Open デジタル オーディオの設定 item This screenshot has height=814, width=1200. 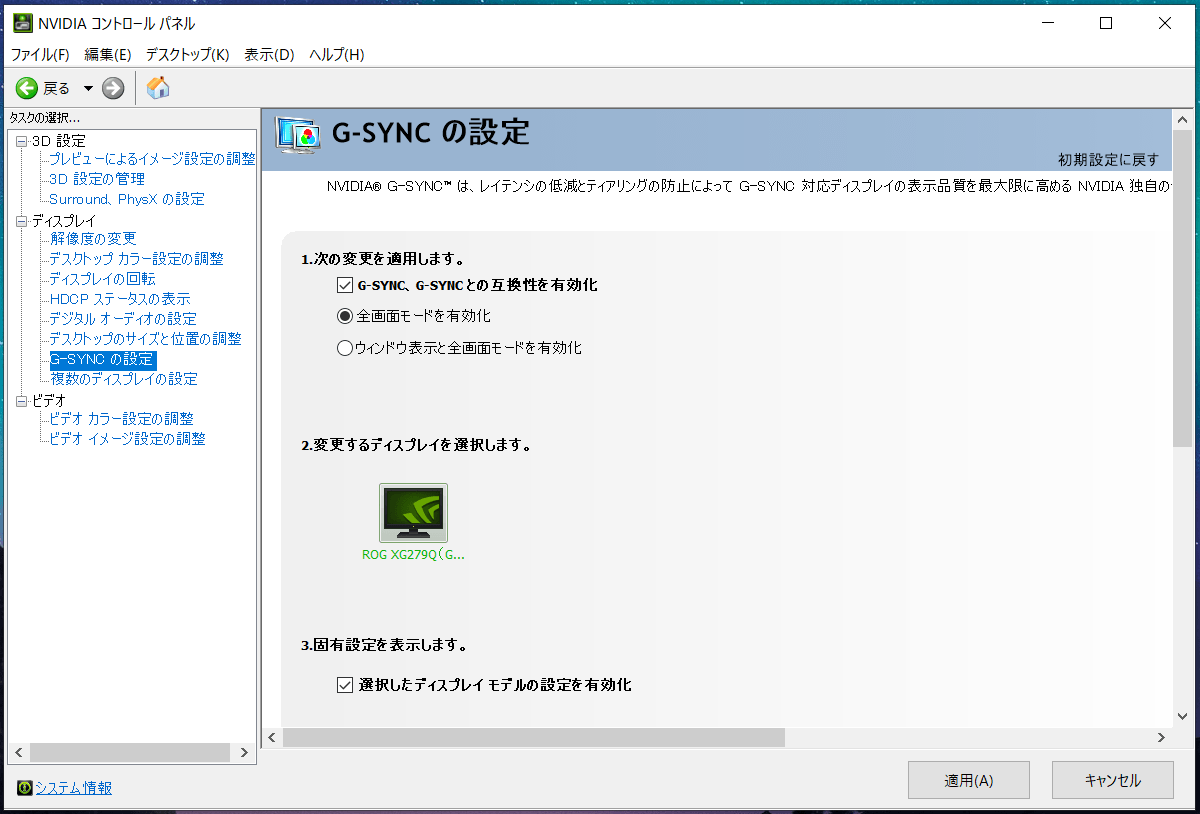[x=123, y=319]
